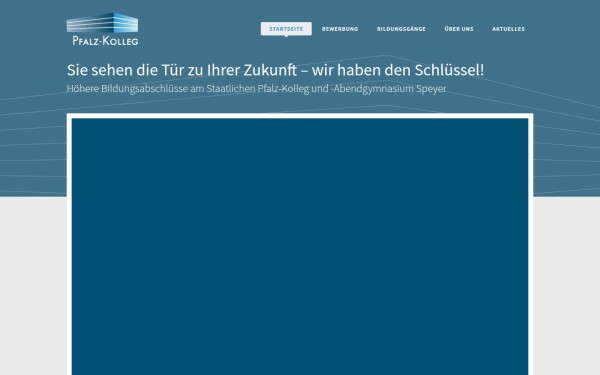This screenshot has height=375, width=600.
Task: Go to the Bewerbung page
Action: (340, 29)
